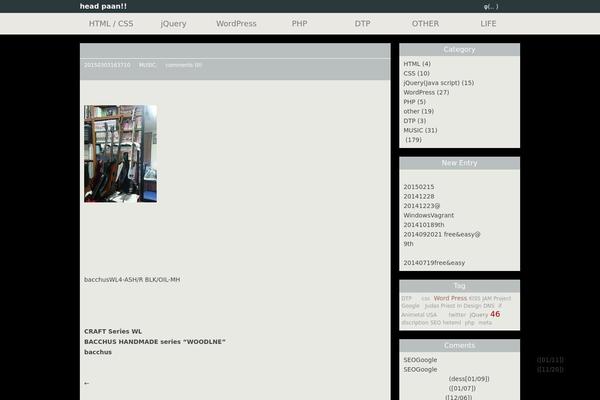The image size is (600, 400).
Task: Open category MUSIC (31)
Action: pos(420,131)
